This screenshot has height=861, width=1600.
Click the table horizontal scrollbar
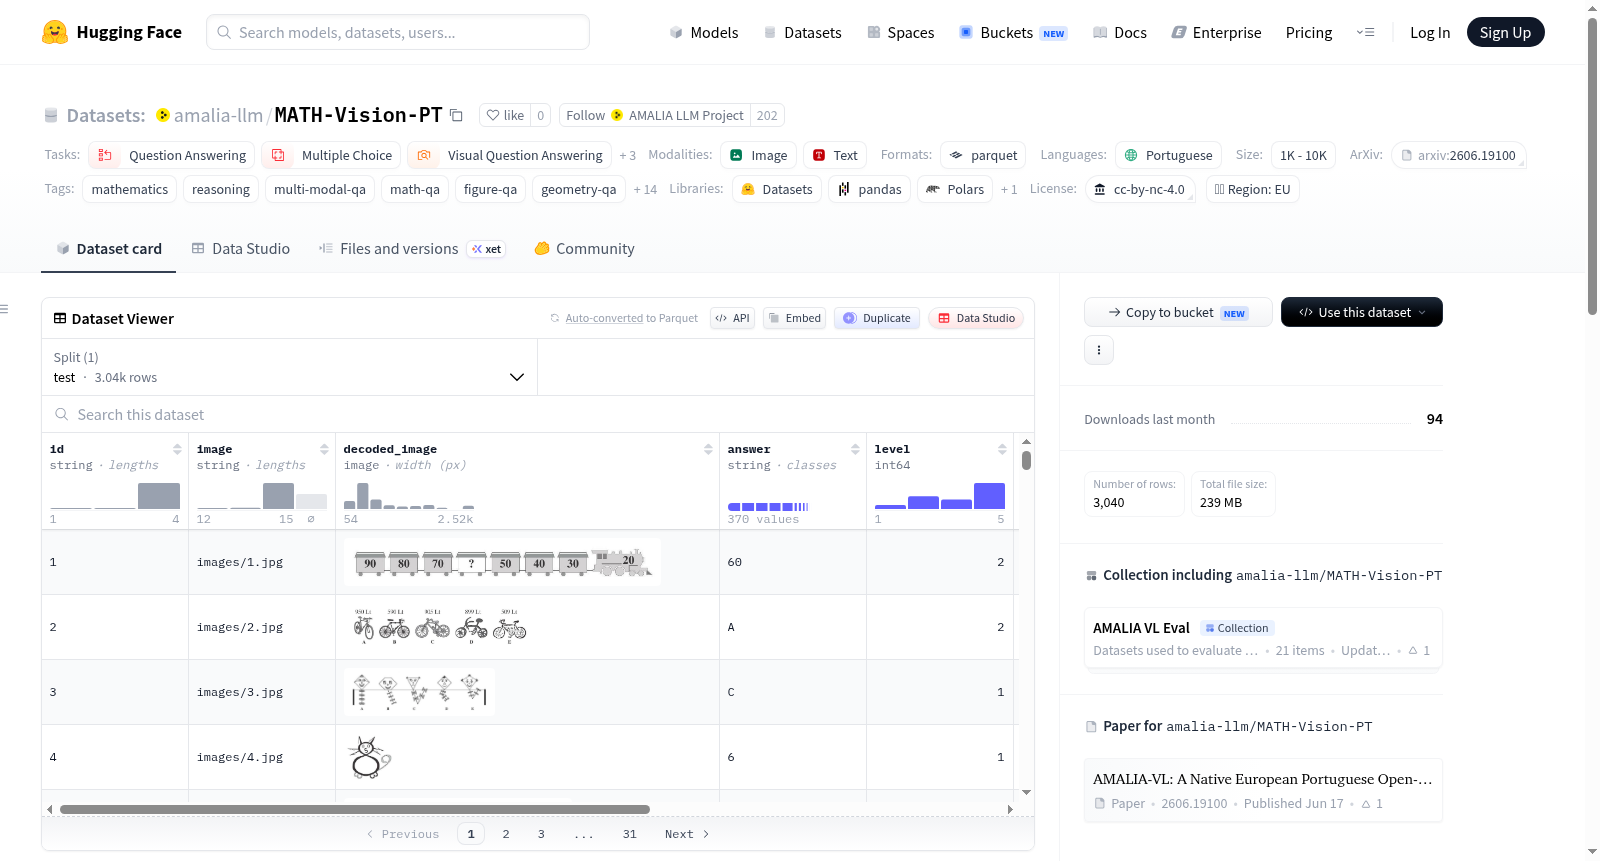(355, 809)
